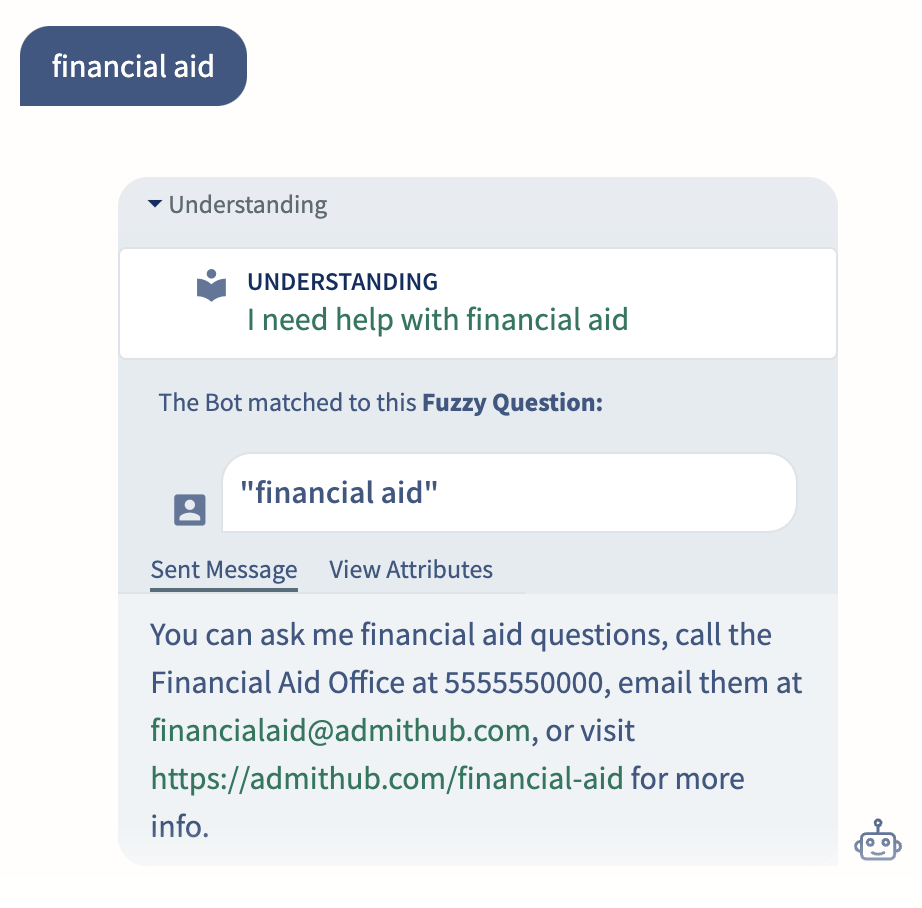Click "You can ask me" message line

(x=461, y=635)
